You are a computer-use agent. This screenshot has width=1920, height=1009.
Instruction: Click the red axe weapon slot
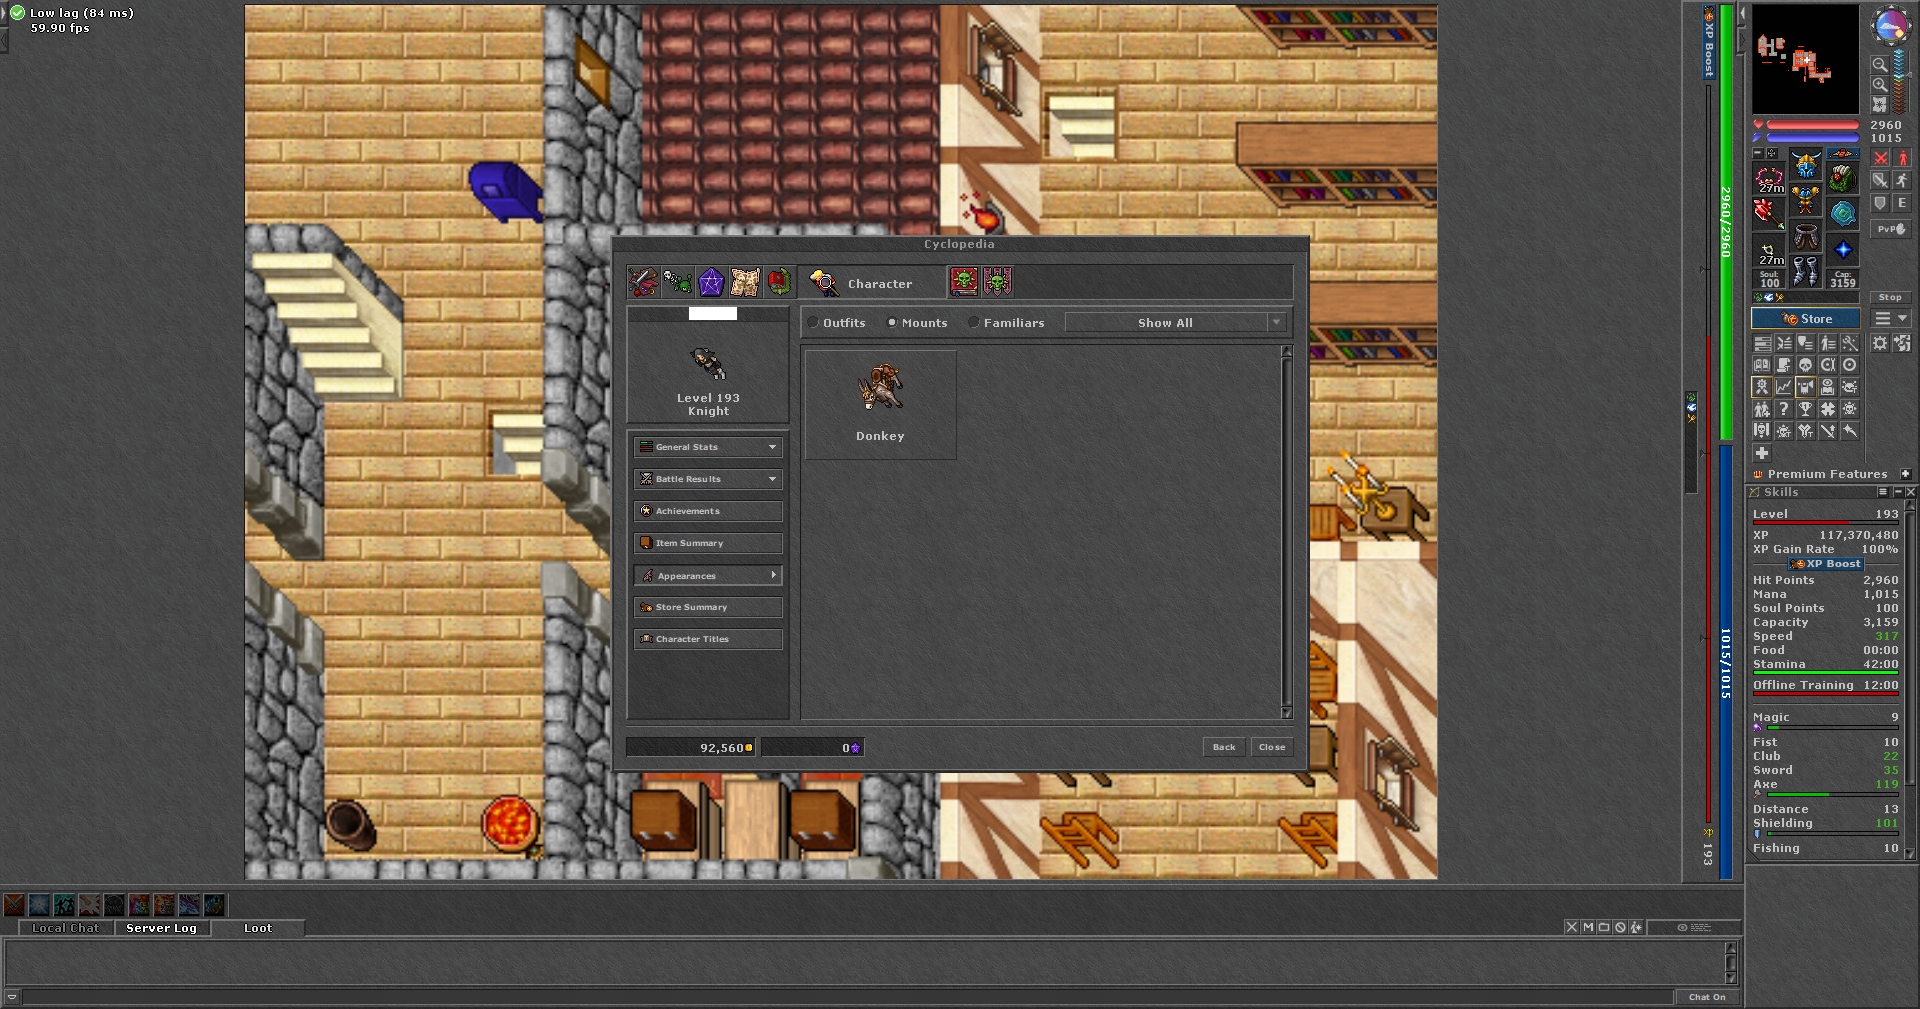click(1769, 213)
